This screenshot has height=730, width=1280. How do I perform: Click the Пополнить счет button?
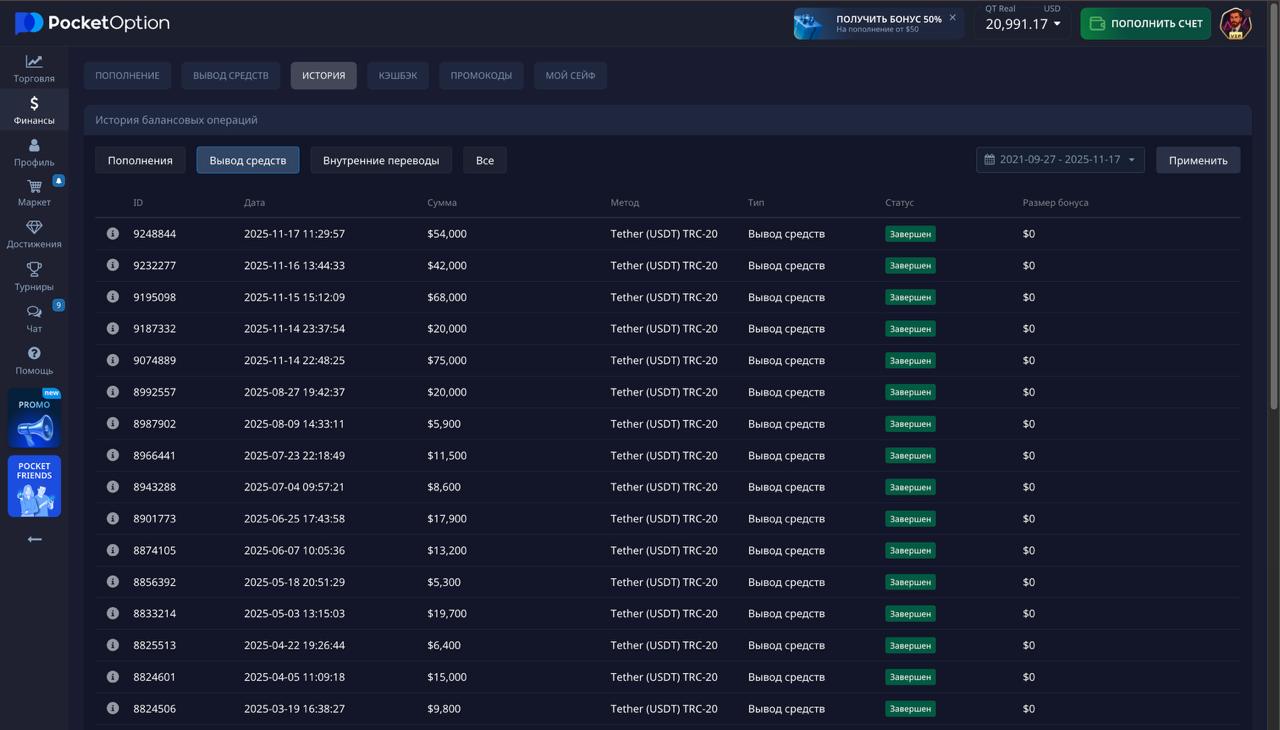coord(1145,24)
